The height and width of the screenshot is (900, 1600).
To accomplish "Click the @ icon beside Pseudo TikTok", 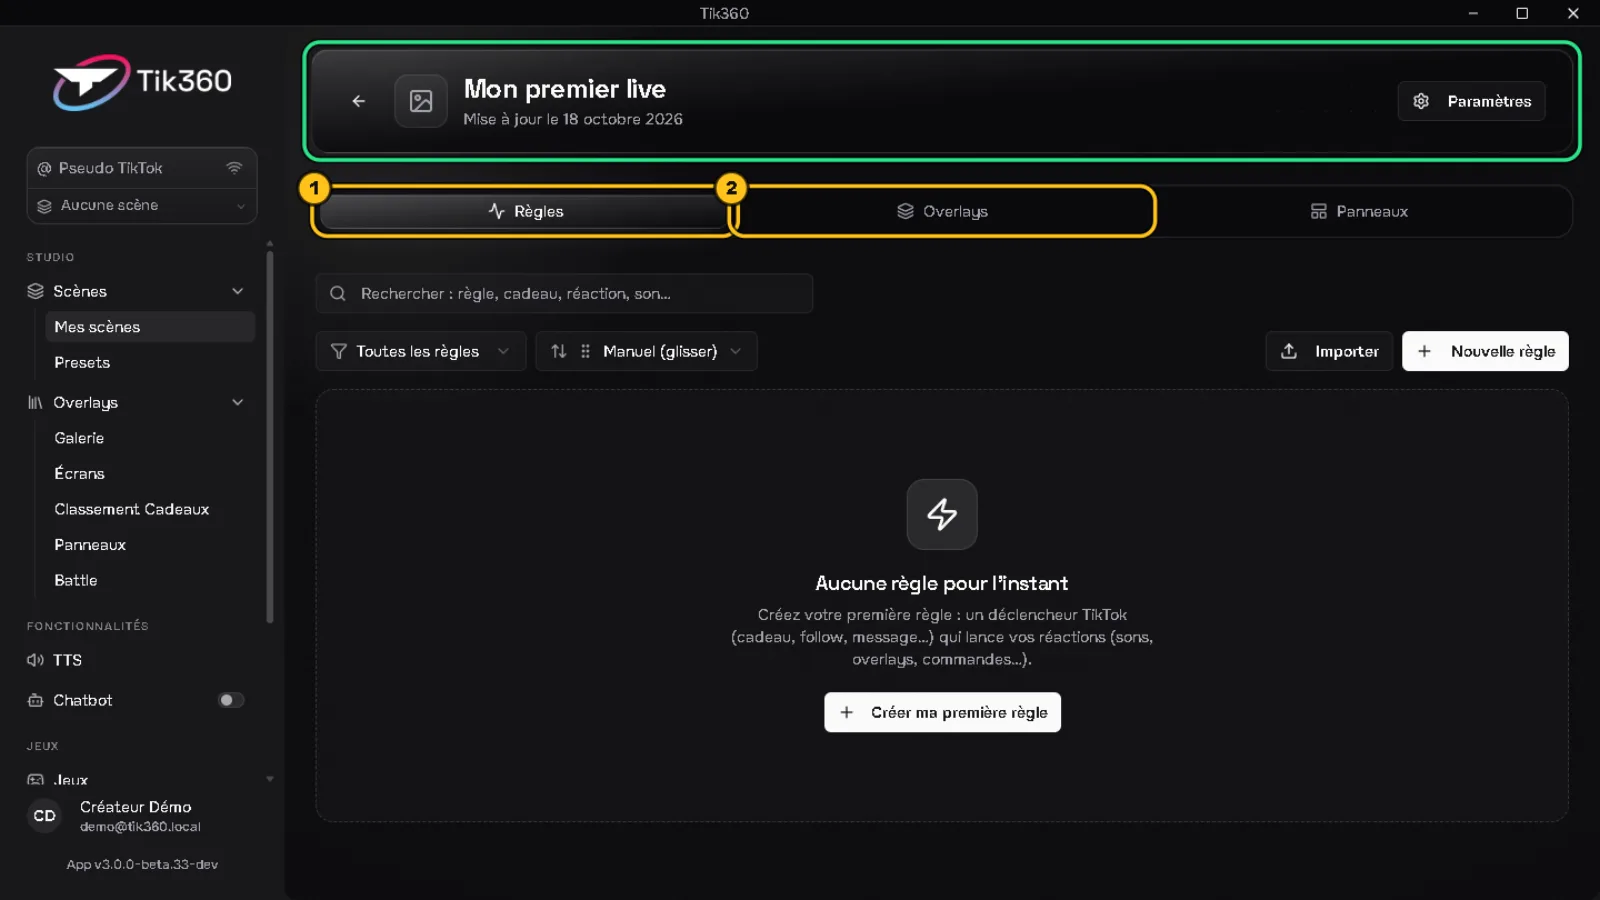I will [44, 168].
